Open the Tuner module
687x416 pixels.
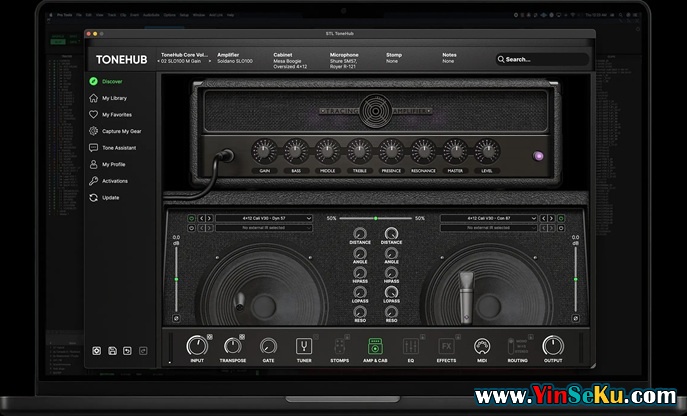pos(303,346)
